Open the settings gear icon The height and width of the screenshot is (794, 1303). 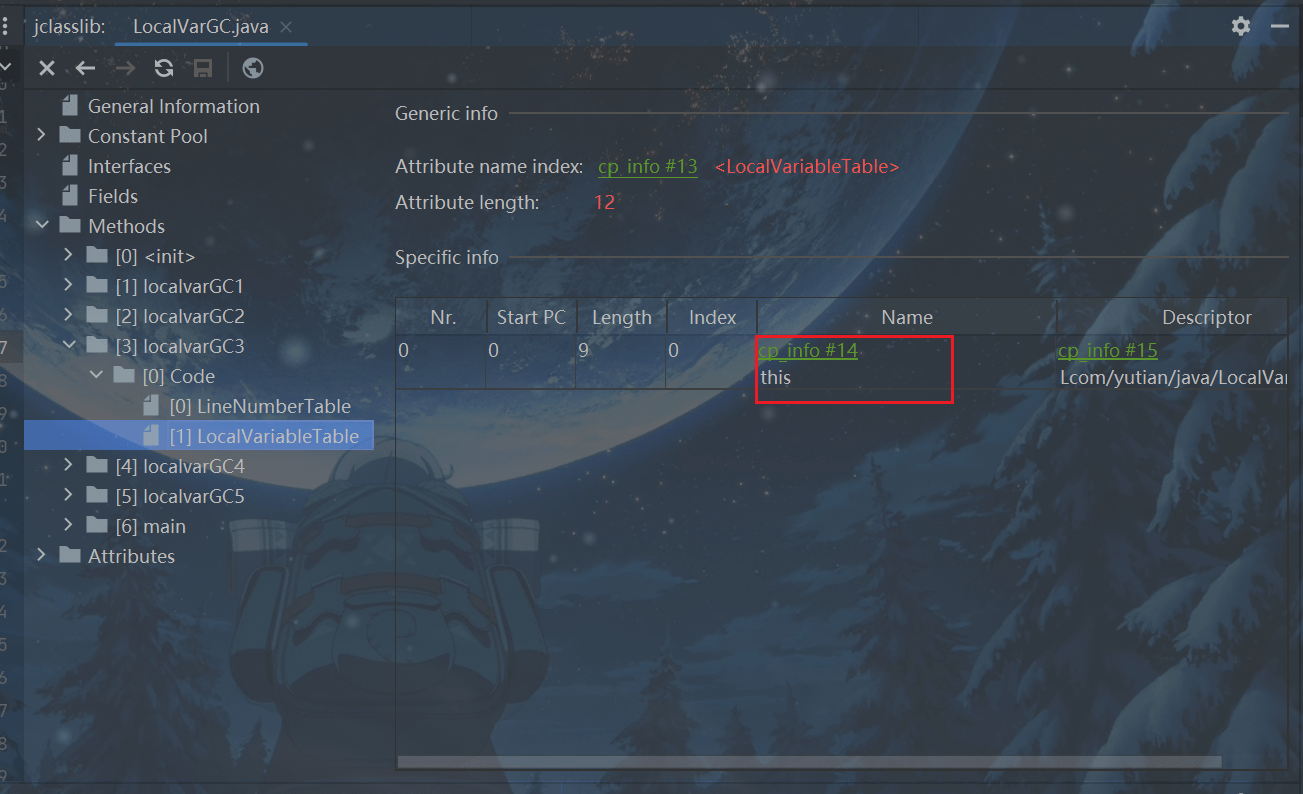tap(1241, 26)
